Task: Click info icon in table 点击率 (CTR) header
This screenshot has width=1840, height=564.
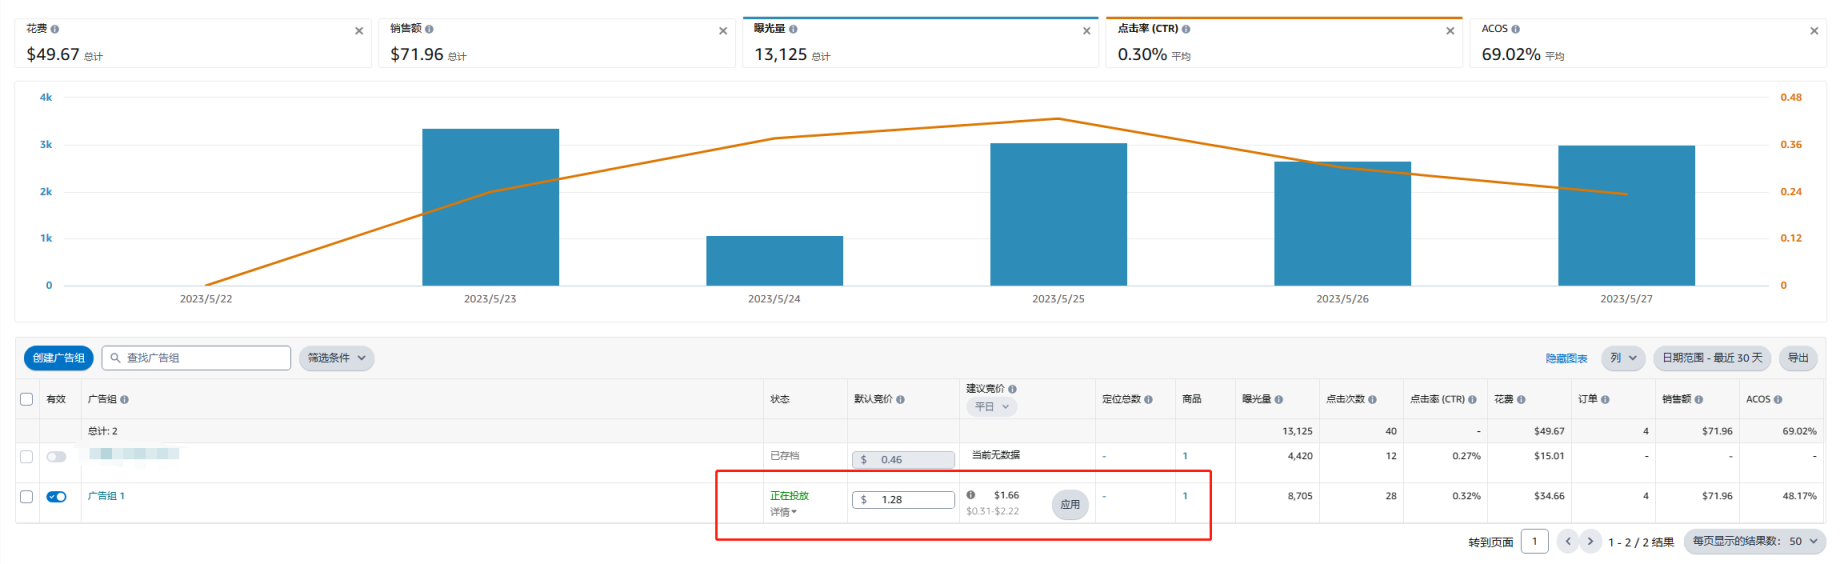Action: (x=1472, y=399)
